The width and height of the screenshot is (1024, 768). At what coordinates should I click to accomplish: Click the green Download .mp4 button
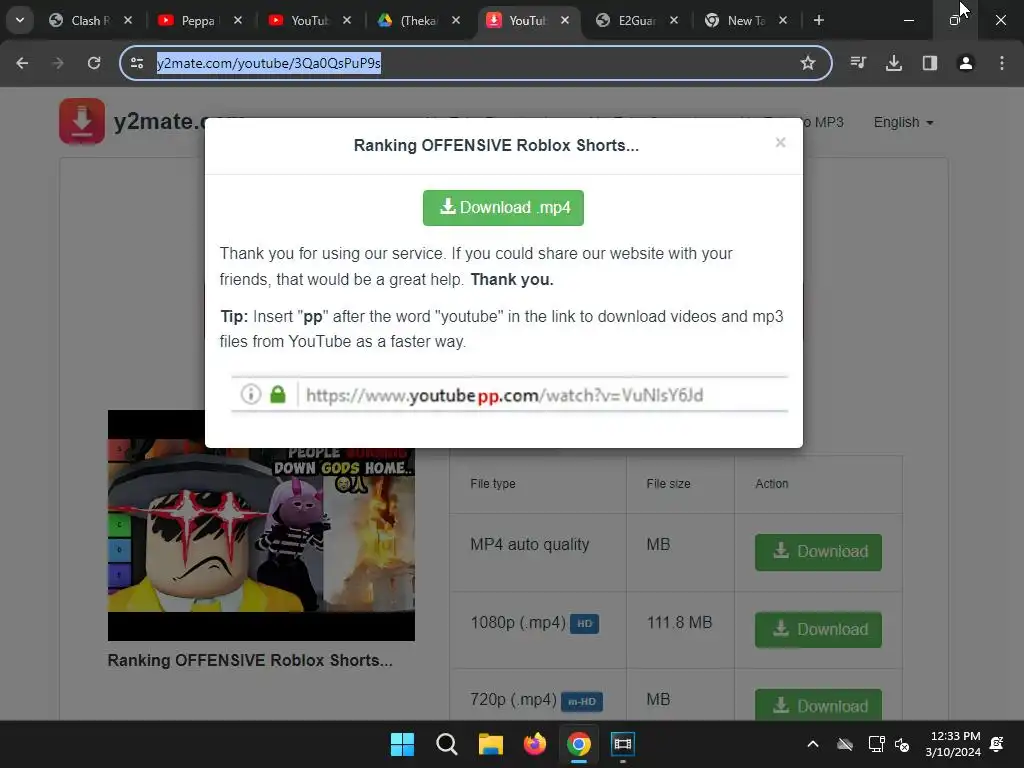(503, 208)
